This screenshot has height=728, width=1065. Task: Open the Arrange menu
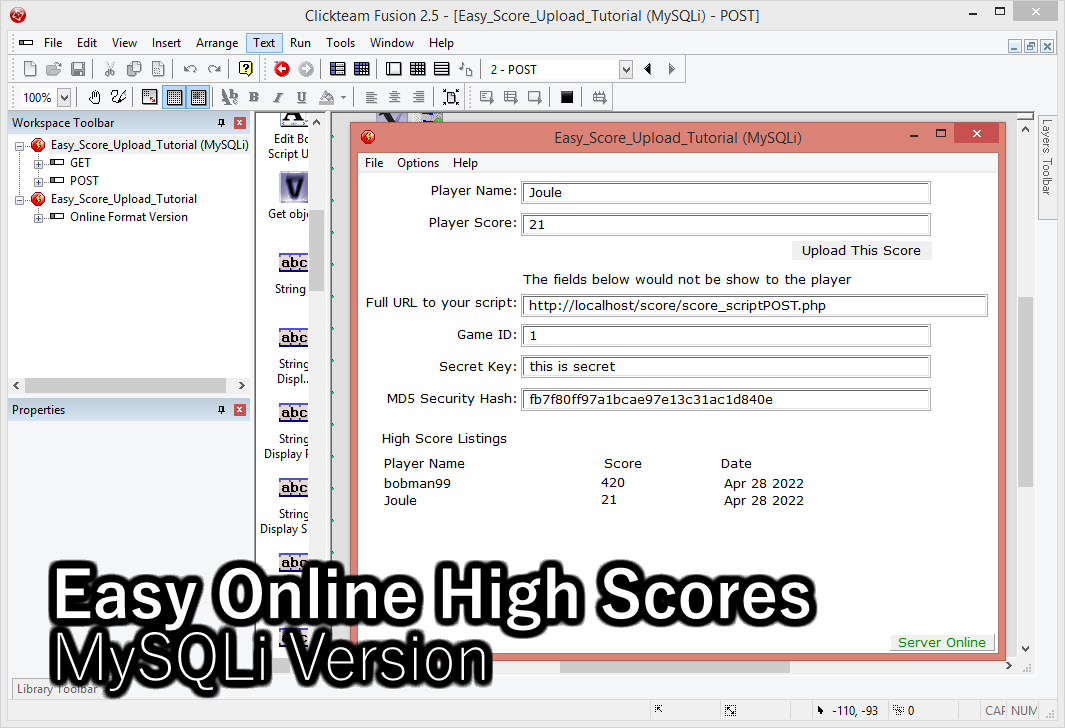pos(217,43)
